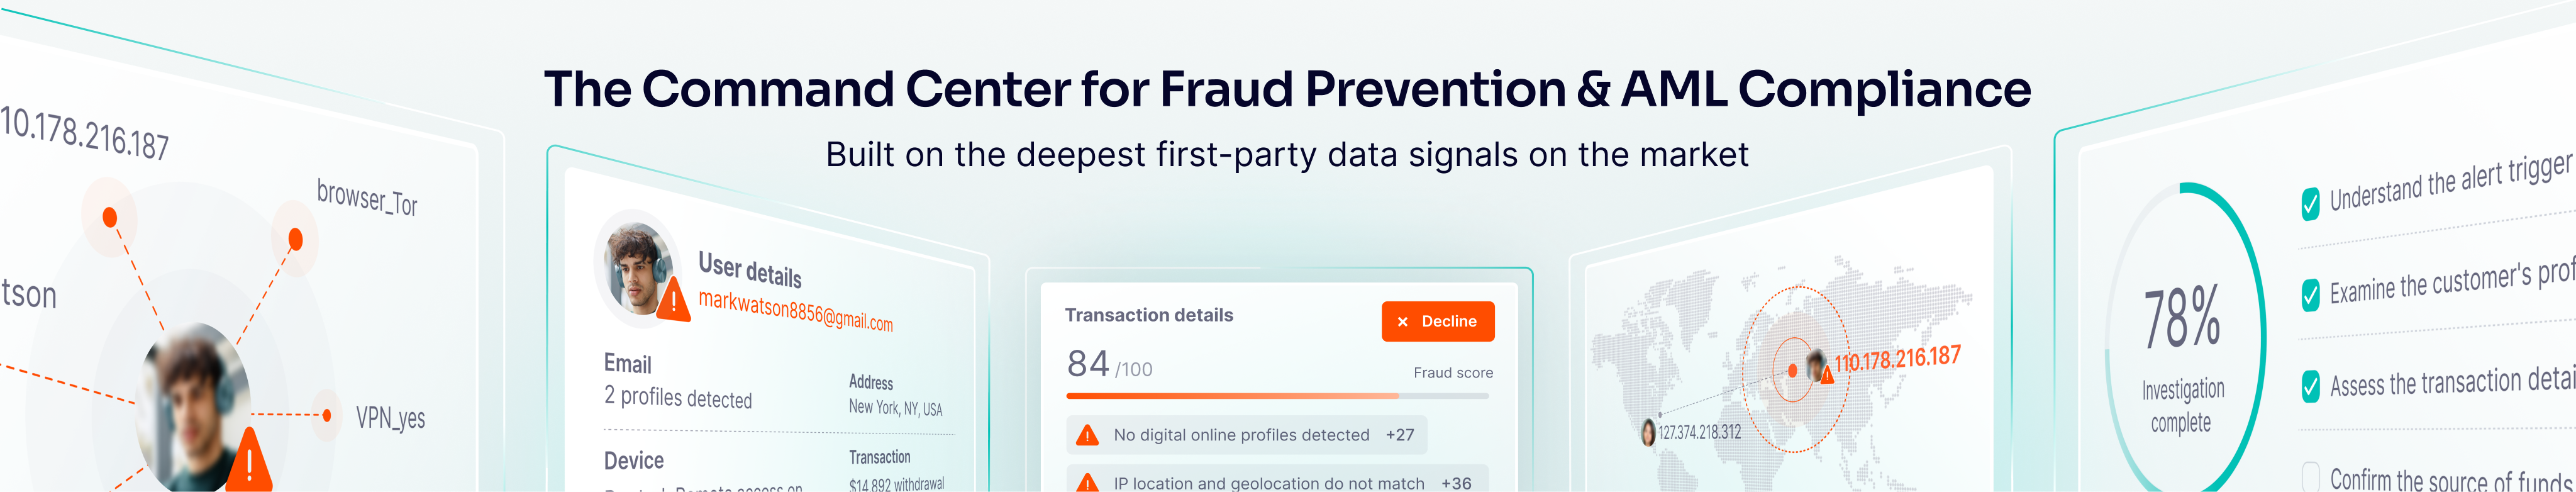Click the warning triangle on User details avatar

(x=674, y=299)
